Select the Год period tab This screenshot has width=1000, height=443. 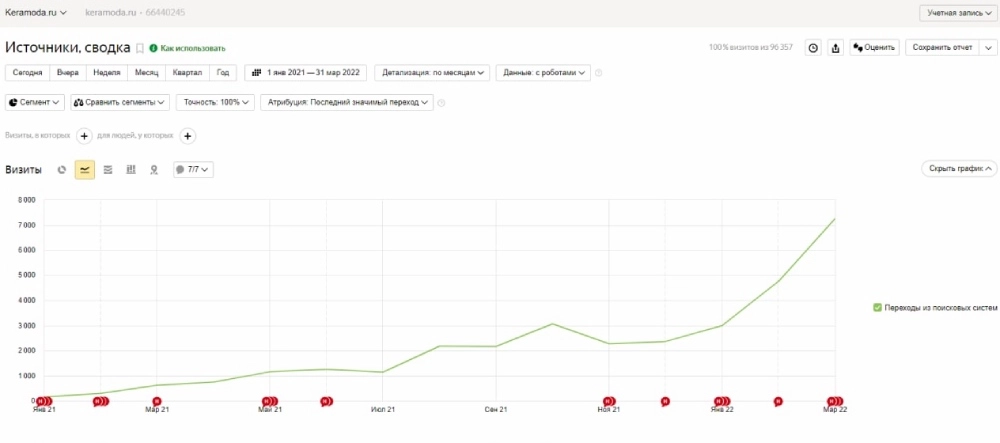coord(223,73)
